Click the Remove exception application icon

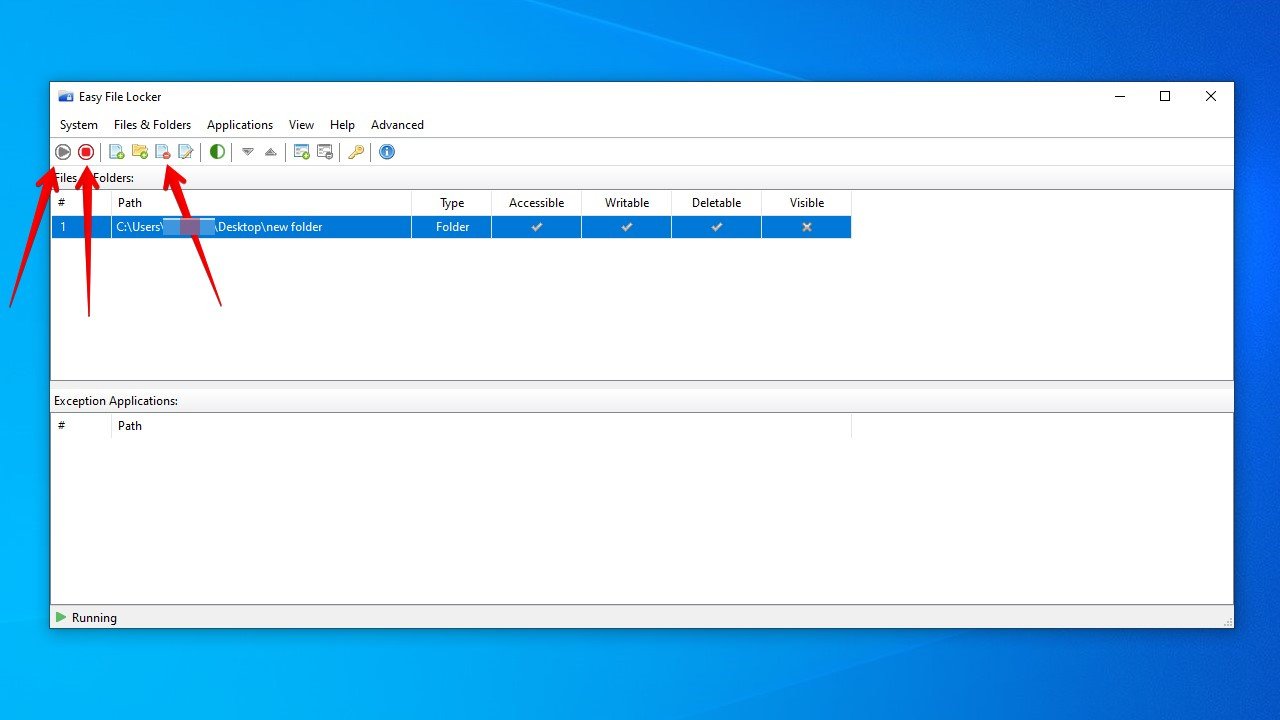pyautogui.click(x=325, y=152)
